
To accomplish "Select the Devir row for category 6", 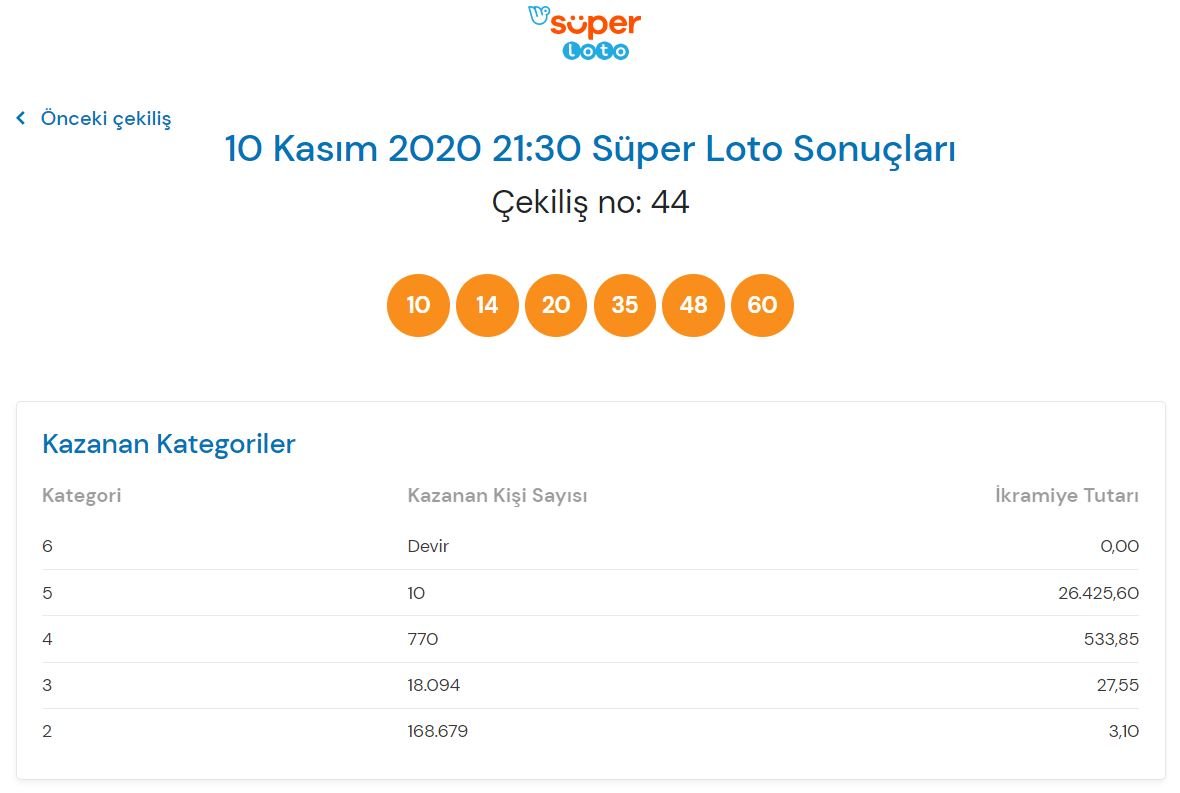I will pos(590,546).
